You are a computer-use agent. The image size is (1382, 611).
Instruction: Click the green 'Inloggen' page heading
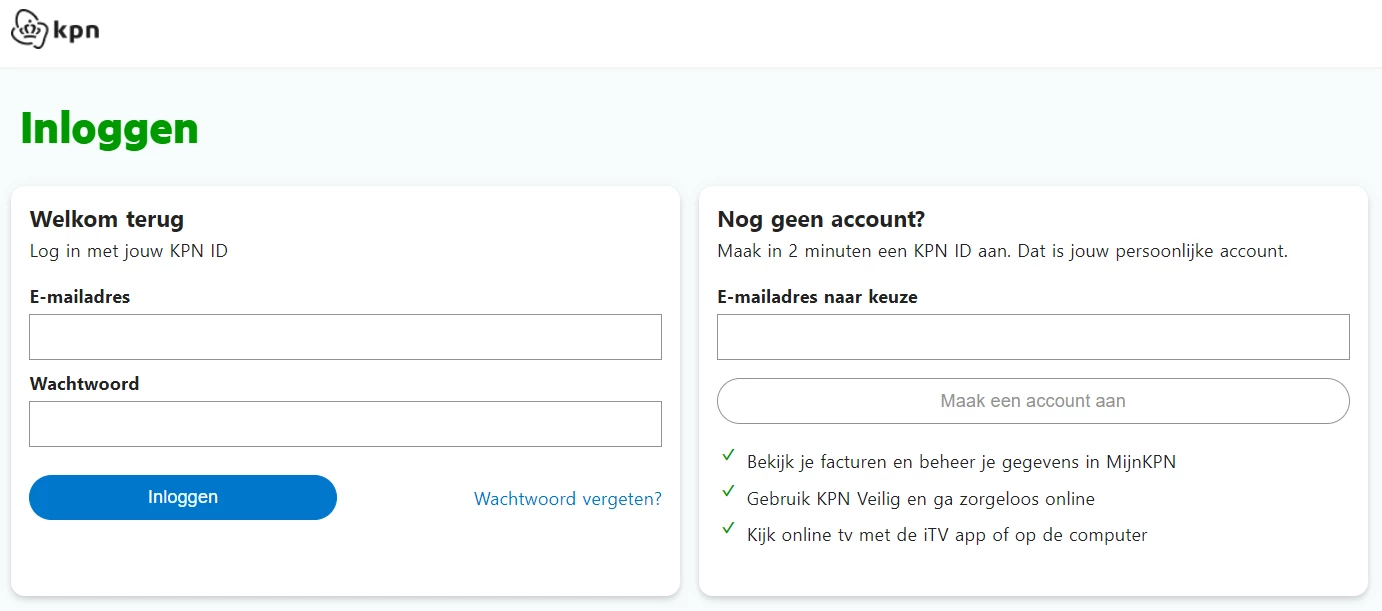[109, 129]
